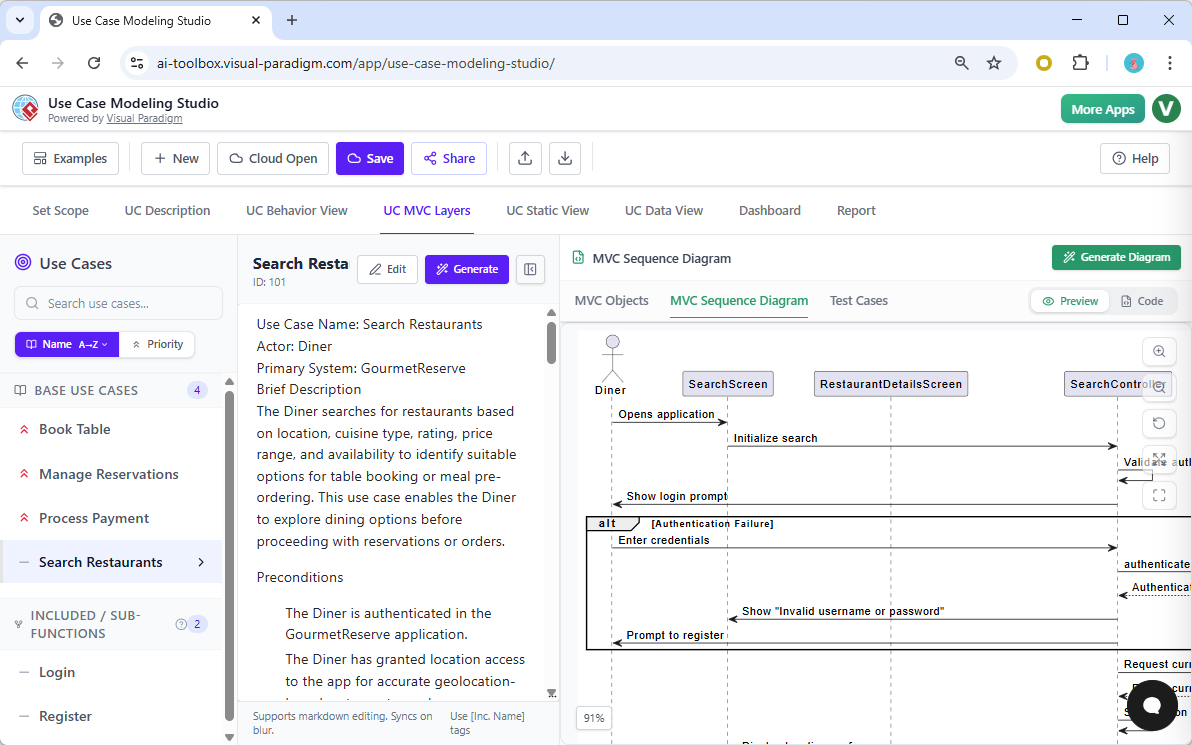Screen dimensions: 1192x745
Task: Switch to Code view of the diagram
Action: pyautogui.click(x=1144, y=300)
